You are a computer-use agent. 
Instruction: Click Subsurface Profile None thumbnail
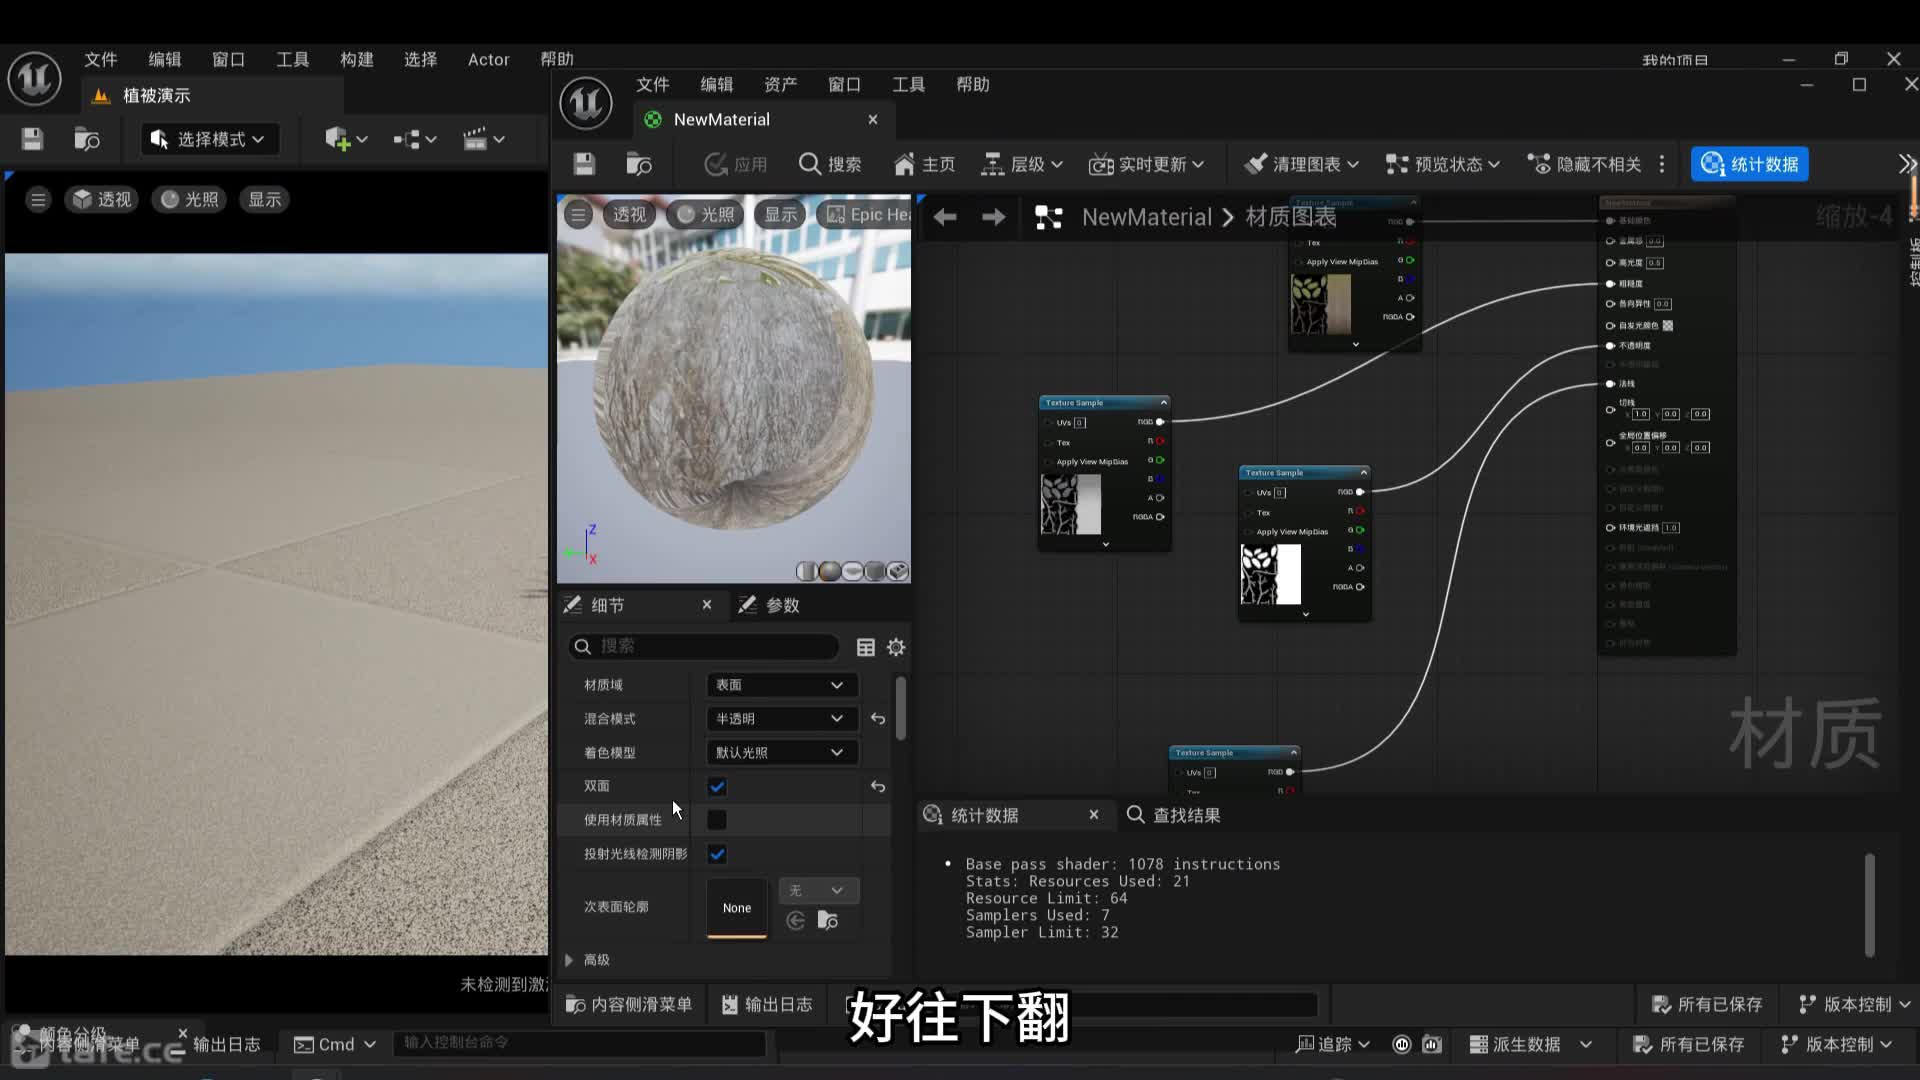coord(737,907)
